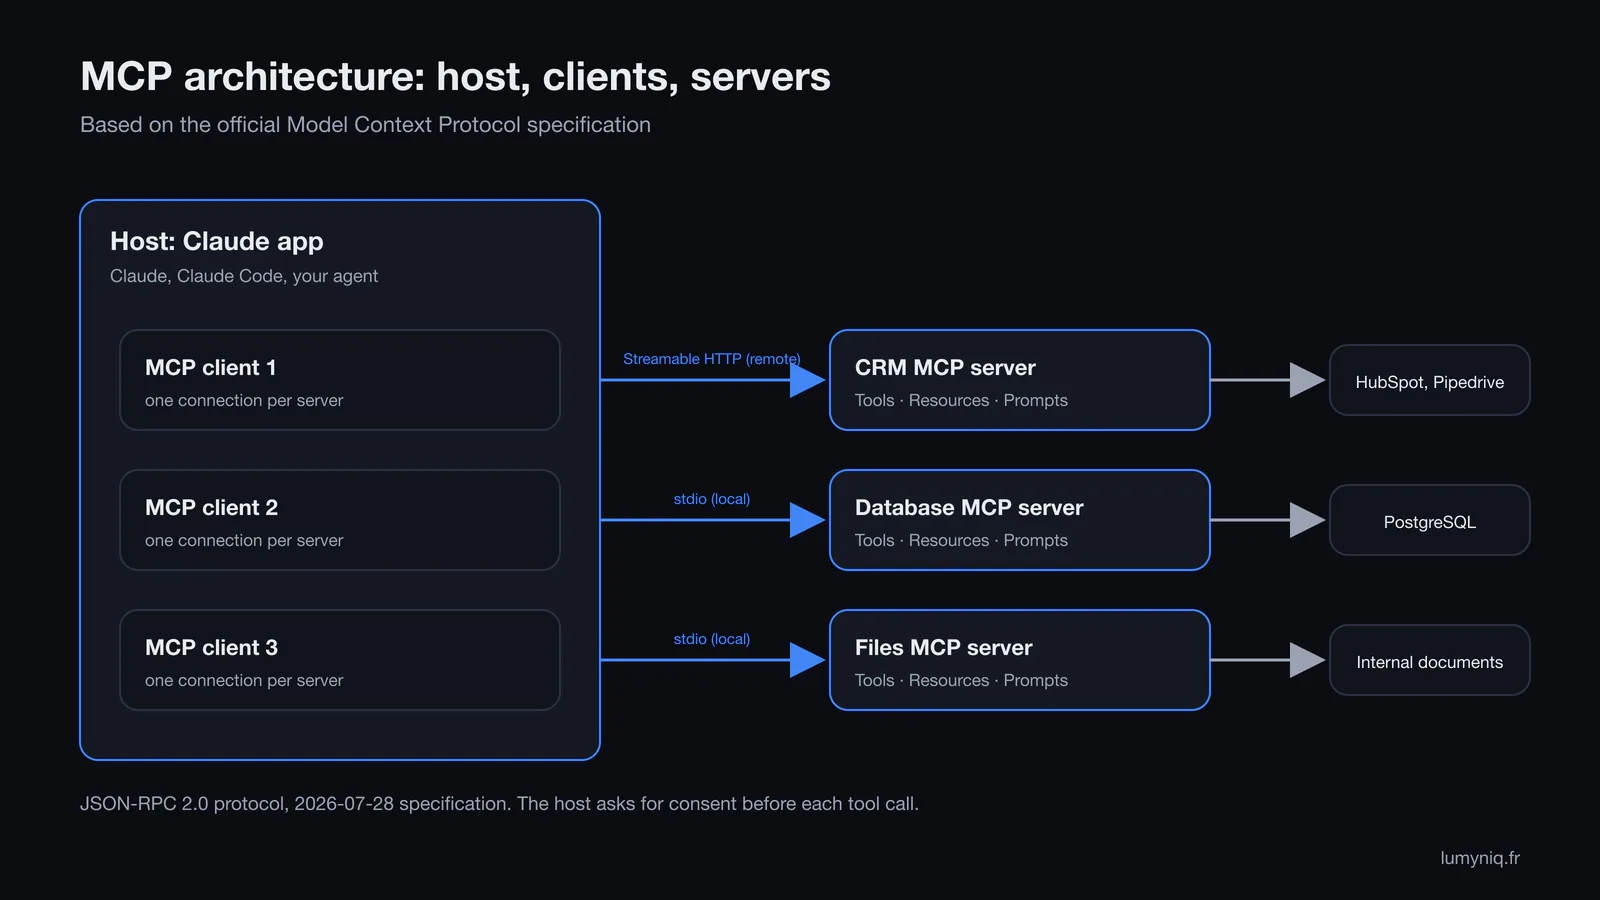
Task: Select the Database MCP server box
Action: (x=1020, y=520)
